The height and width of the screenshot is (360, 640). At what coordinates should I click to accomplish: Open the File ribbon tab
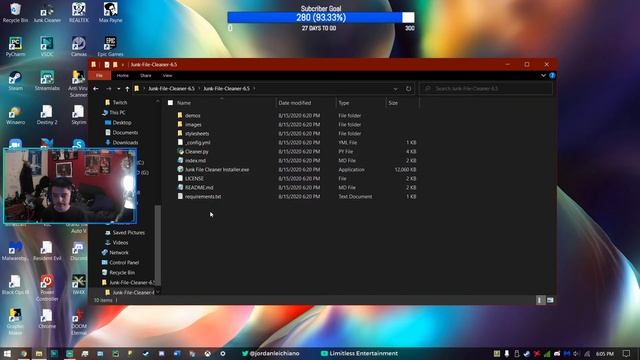pyautogui.click(x=99, y=76)
